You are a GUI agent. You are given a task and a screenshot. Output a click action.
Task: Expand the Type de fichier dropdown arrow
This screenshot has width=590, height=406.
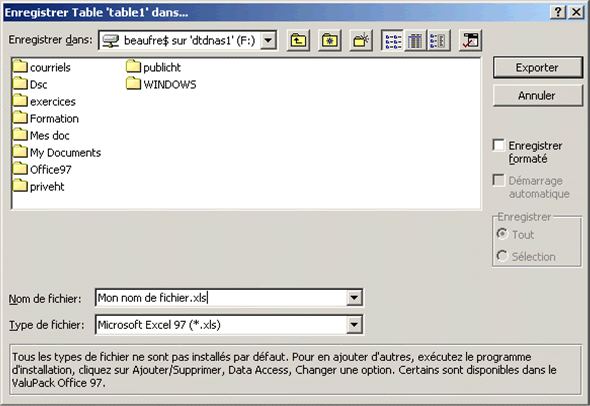click(x=354, y=324)
